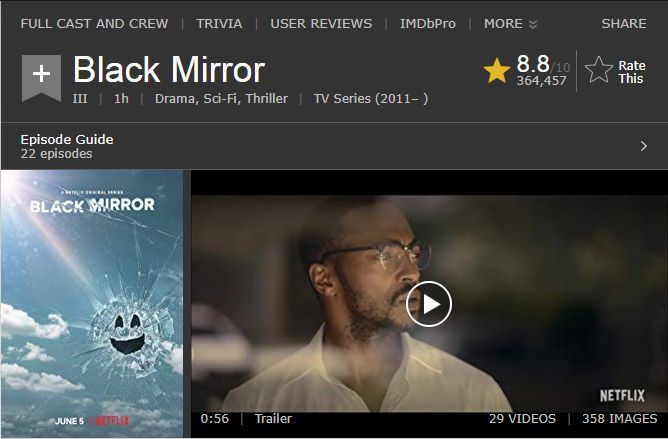Open FULL CAST AND CREW page

94,23
